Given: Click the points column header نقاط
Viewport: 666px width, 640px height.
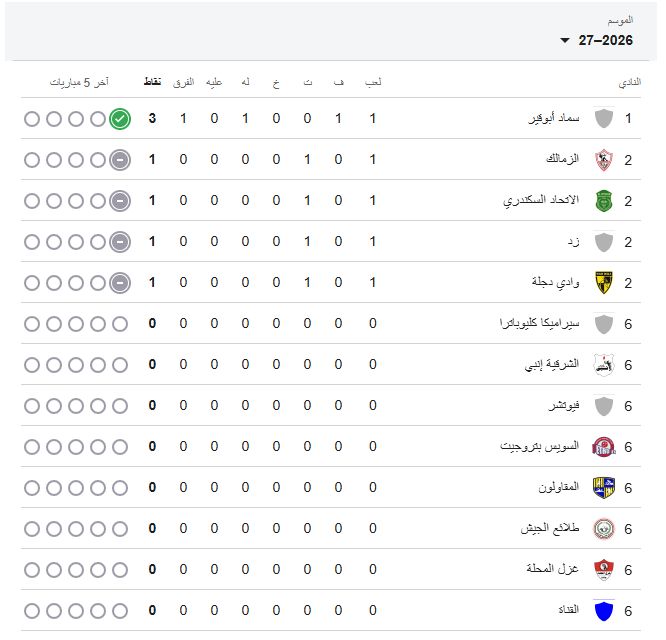Looking at the screenshot, I should coord(152,82).
